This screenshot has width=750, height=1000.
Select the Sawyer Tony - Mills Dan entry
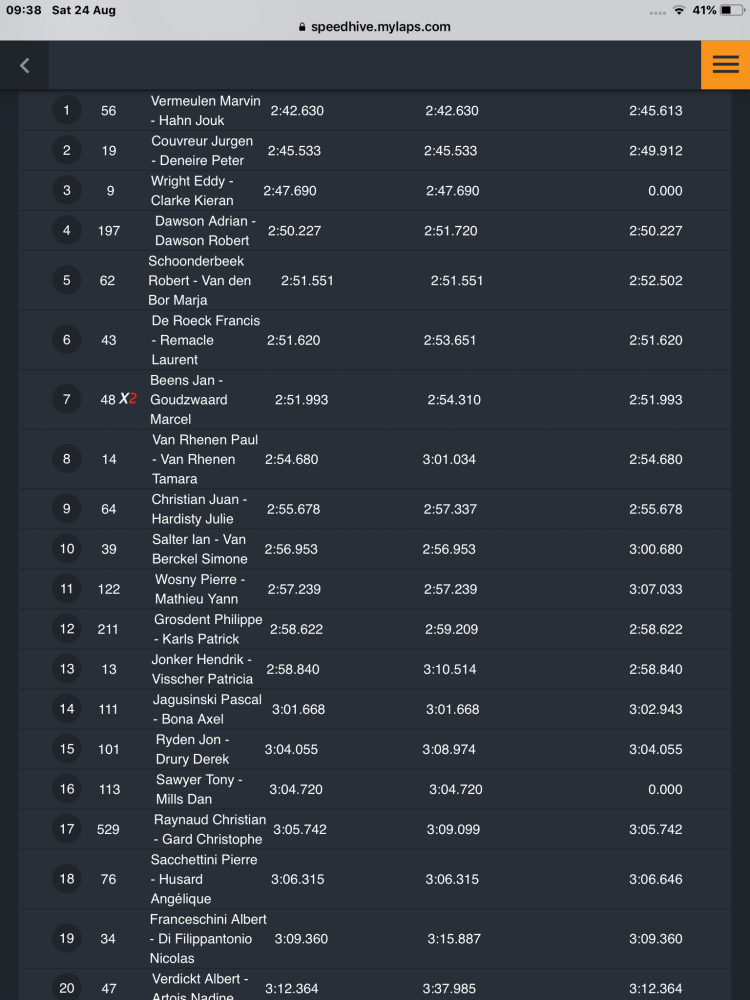[375, 789]
